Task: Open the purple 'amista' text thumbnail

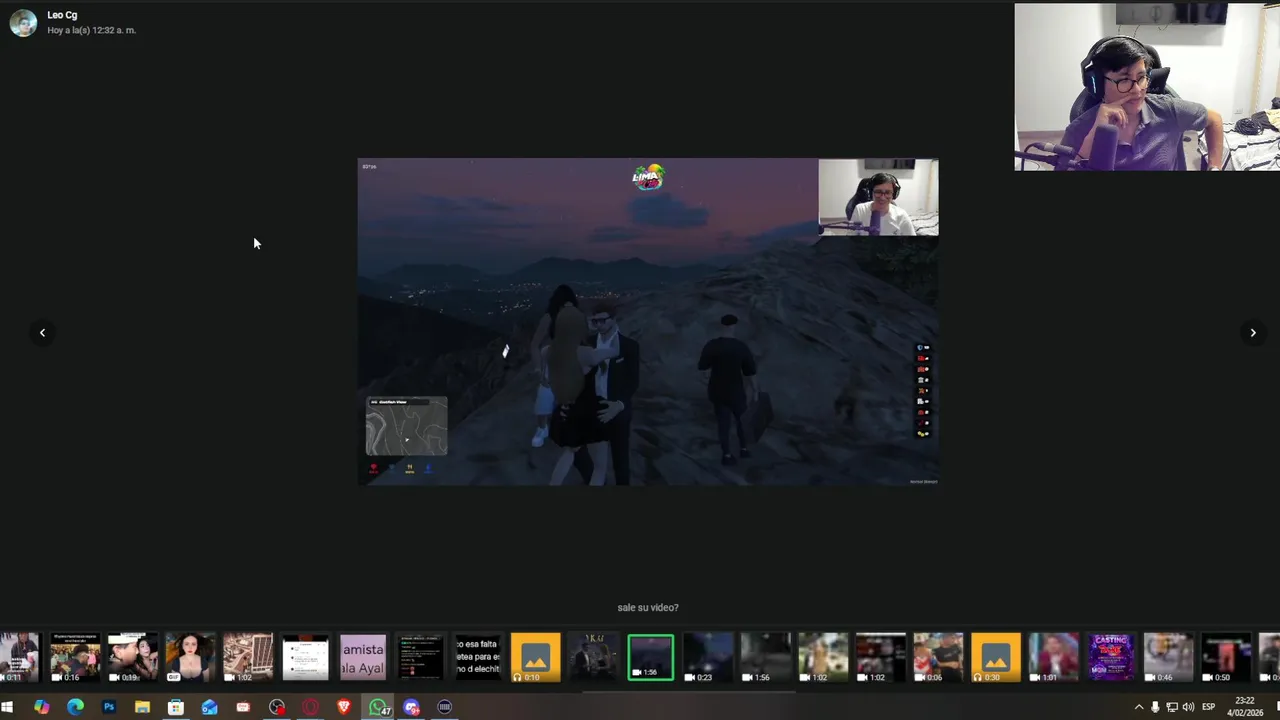Action: [x=362, y=657]
